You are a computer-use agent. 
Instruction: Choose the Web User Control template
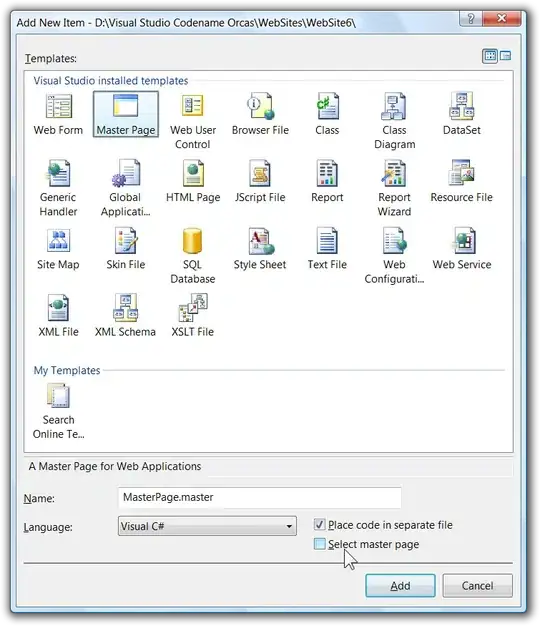point(192,106)
